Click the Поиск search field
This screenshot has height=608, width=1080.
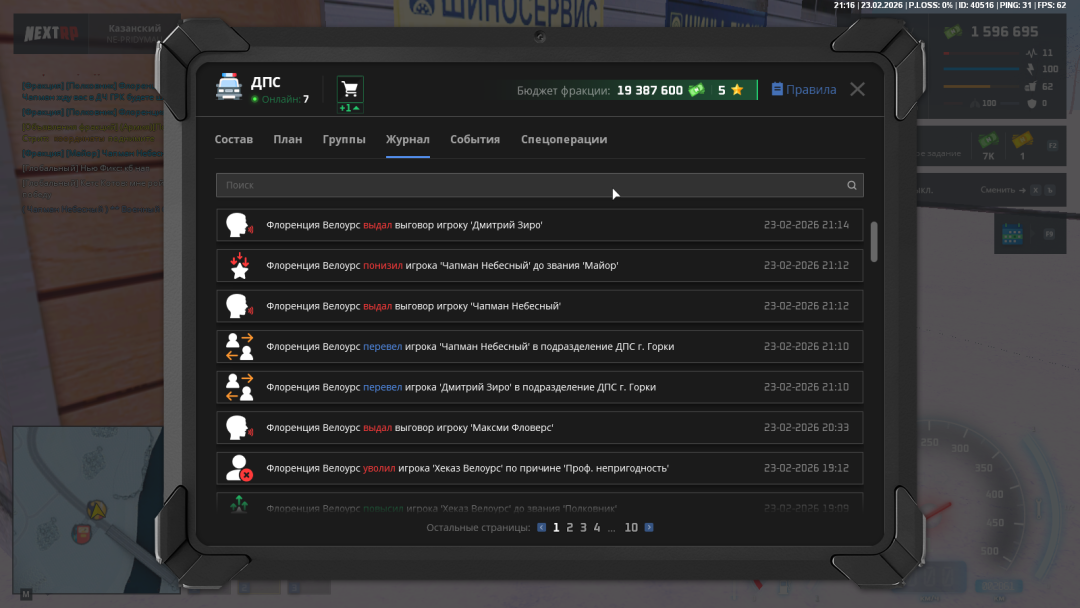click(530, 185)
